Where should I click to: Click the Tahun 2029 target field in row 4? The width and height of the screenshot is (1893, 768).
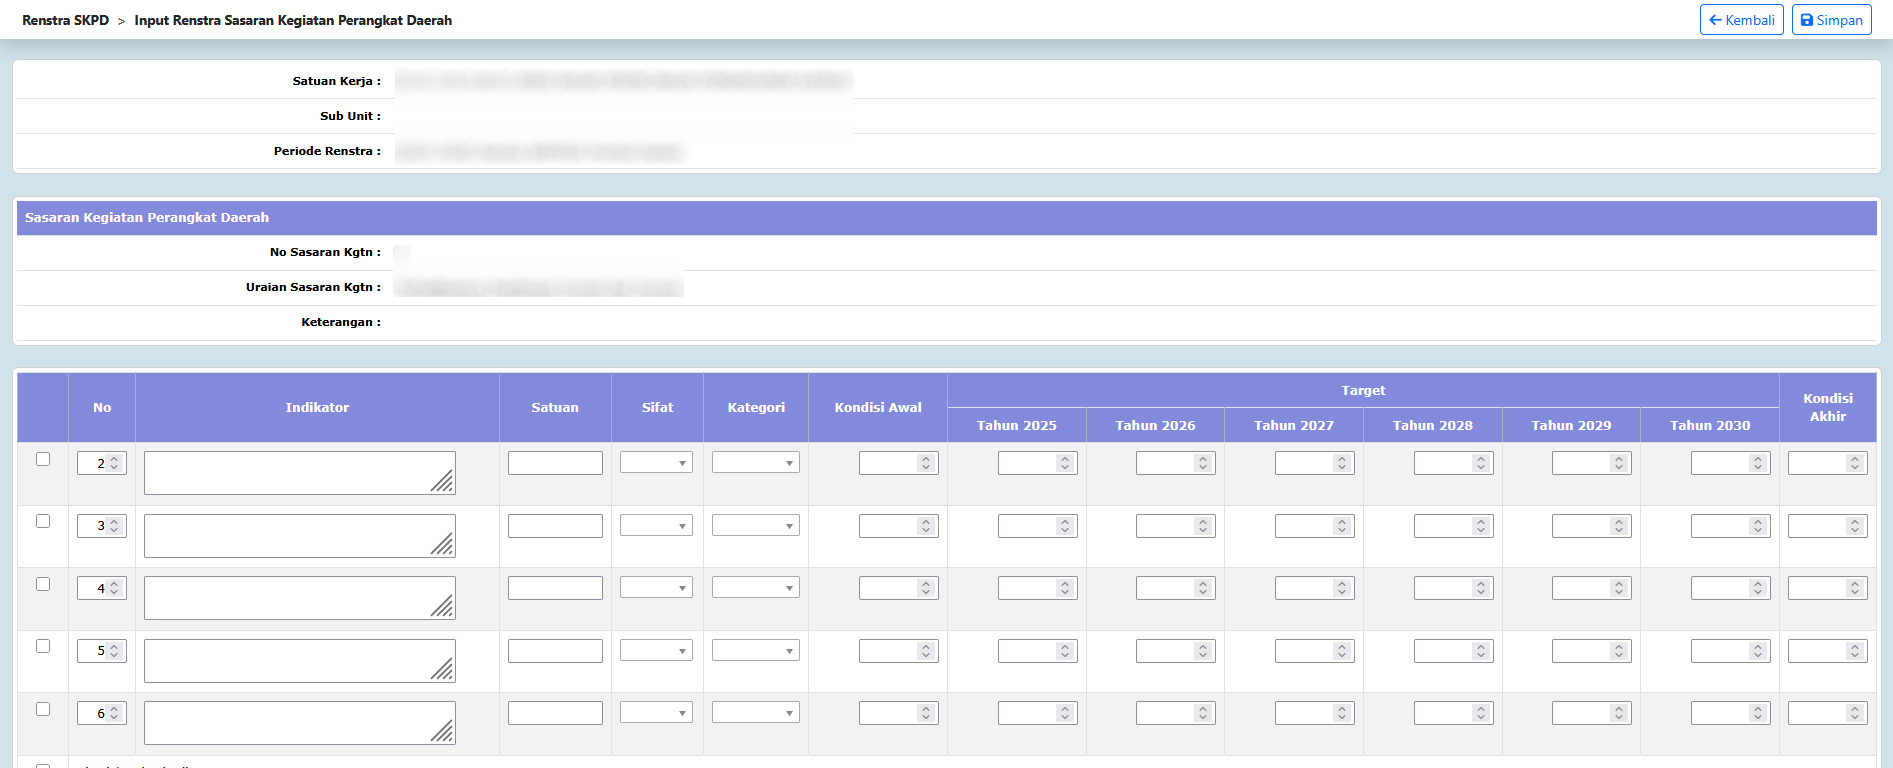pyautogui.click(x=1591, y=588)
